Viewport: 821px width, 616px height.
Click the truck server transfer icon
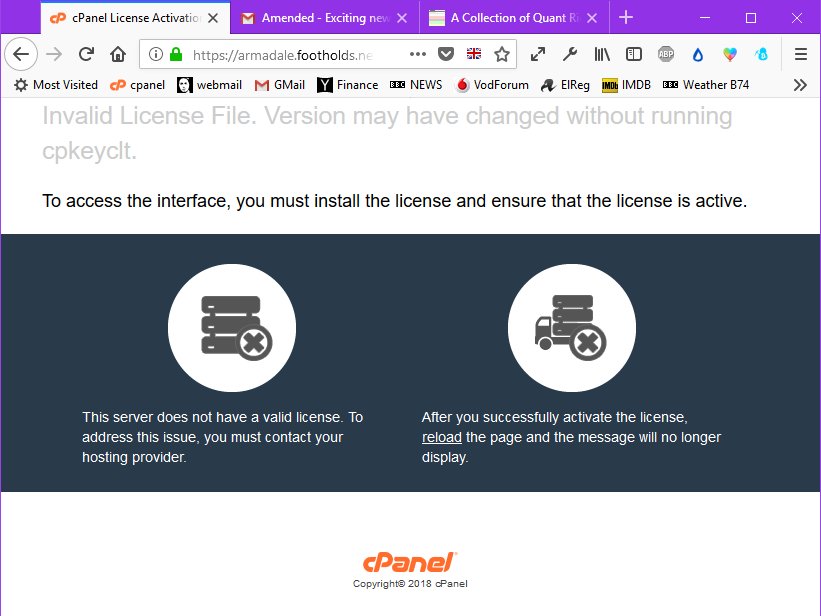pos(572,328)
